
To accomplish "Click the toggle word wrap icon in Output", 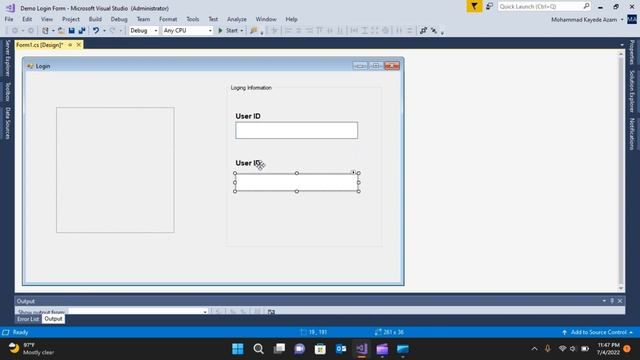I will click(271, 312).
